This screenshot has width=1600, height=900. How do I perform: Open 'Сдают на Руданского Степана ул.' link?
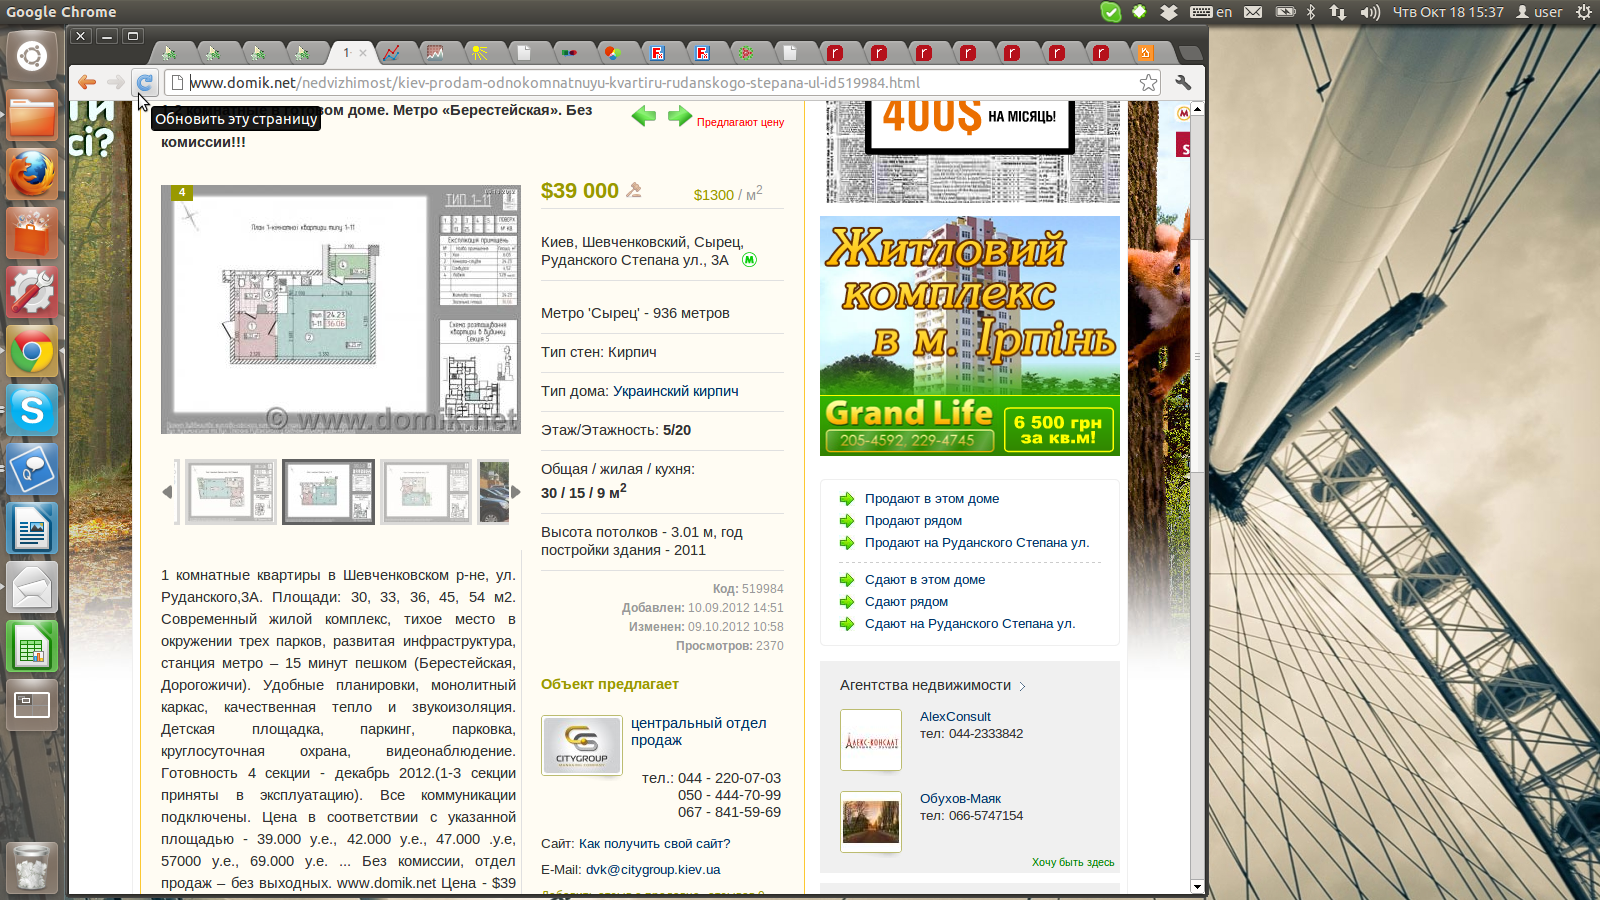coord(970,624)
